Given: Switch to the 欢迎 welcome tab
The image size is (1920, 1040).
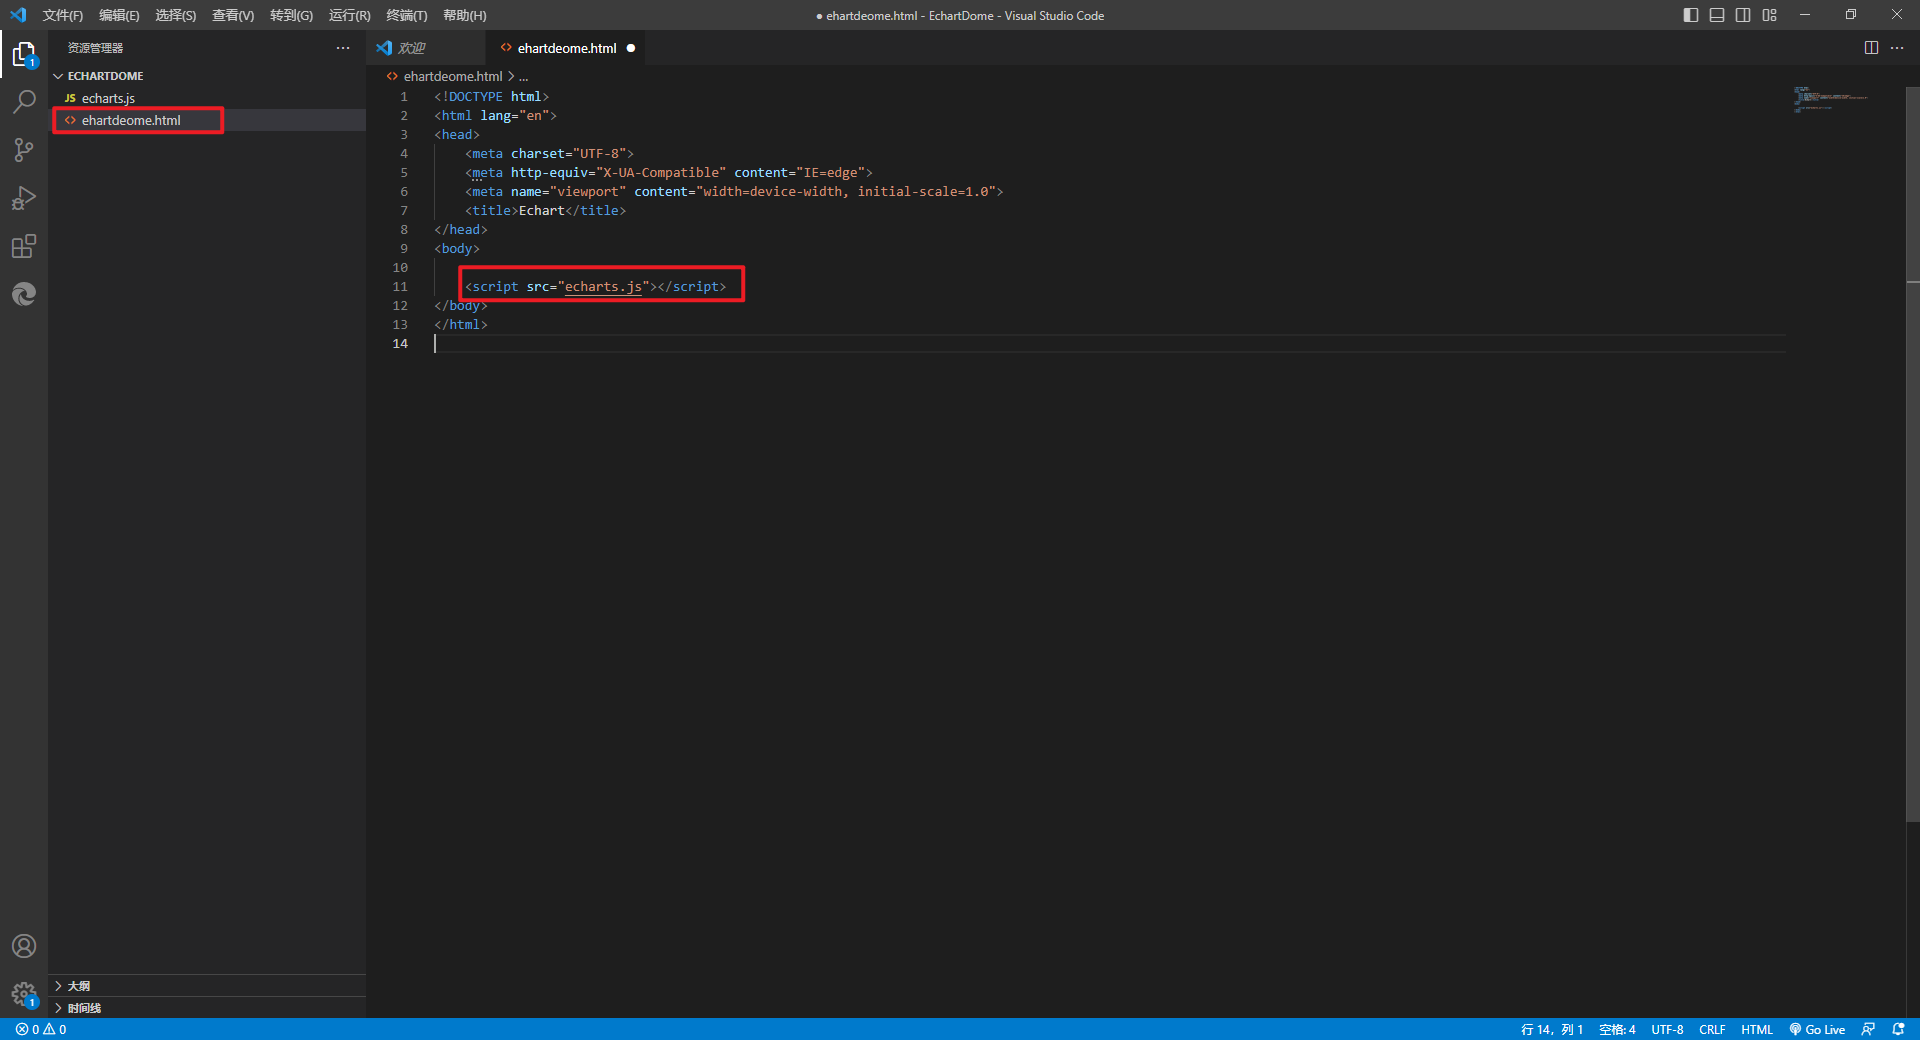Looking at the screenshot, I should [x=411, y=48].
